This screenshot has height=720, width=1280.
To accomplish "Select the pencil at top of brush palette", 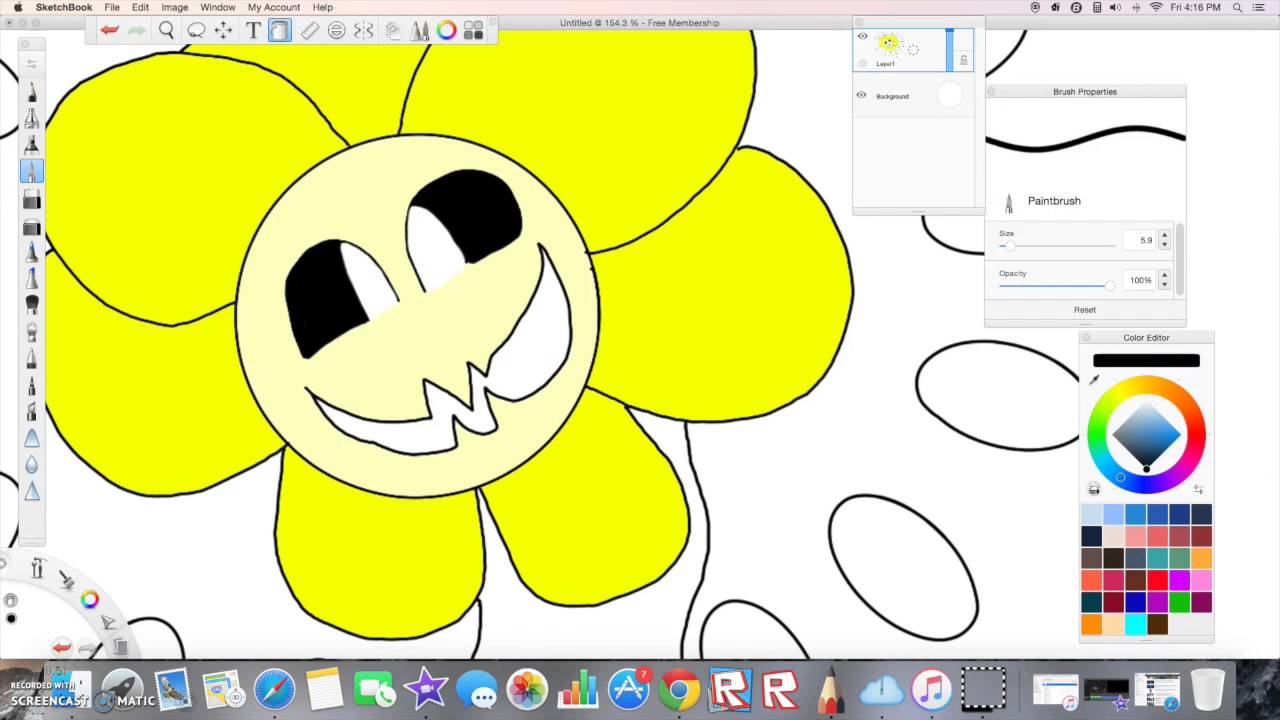I will [32, 92].
